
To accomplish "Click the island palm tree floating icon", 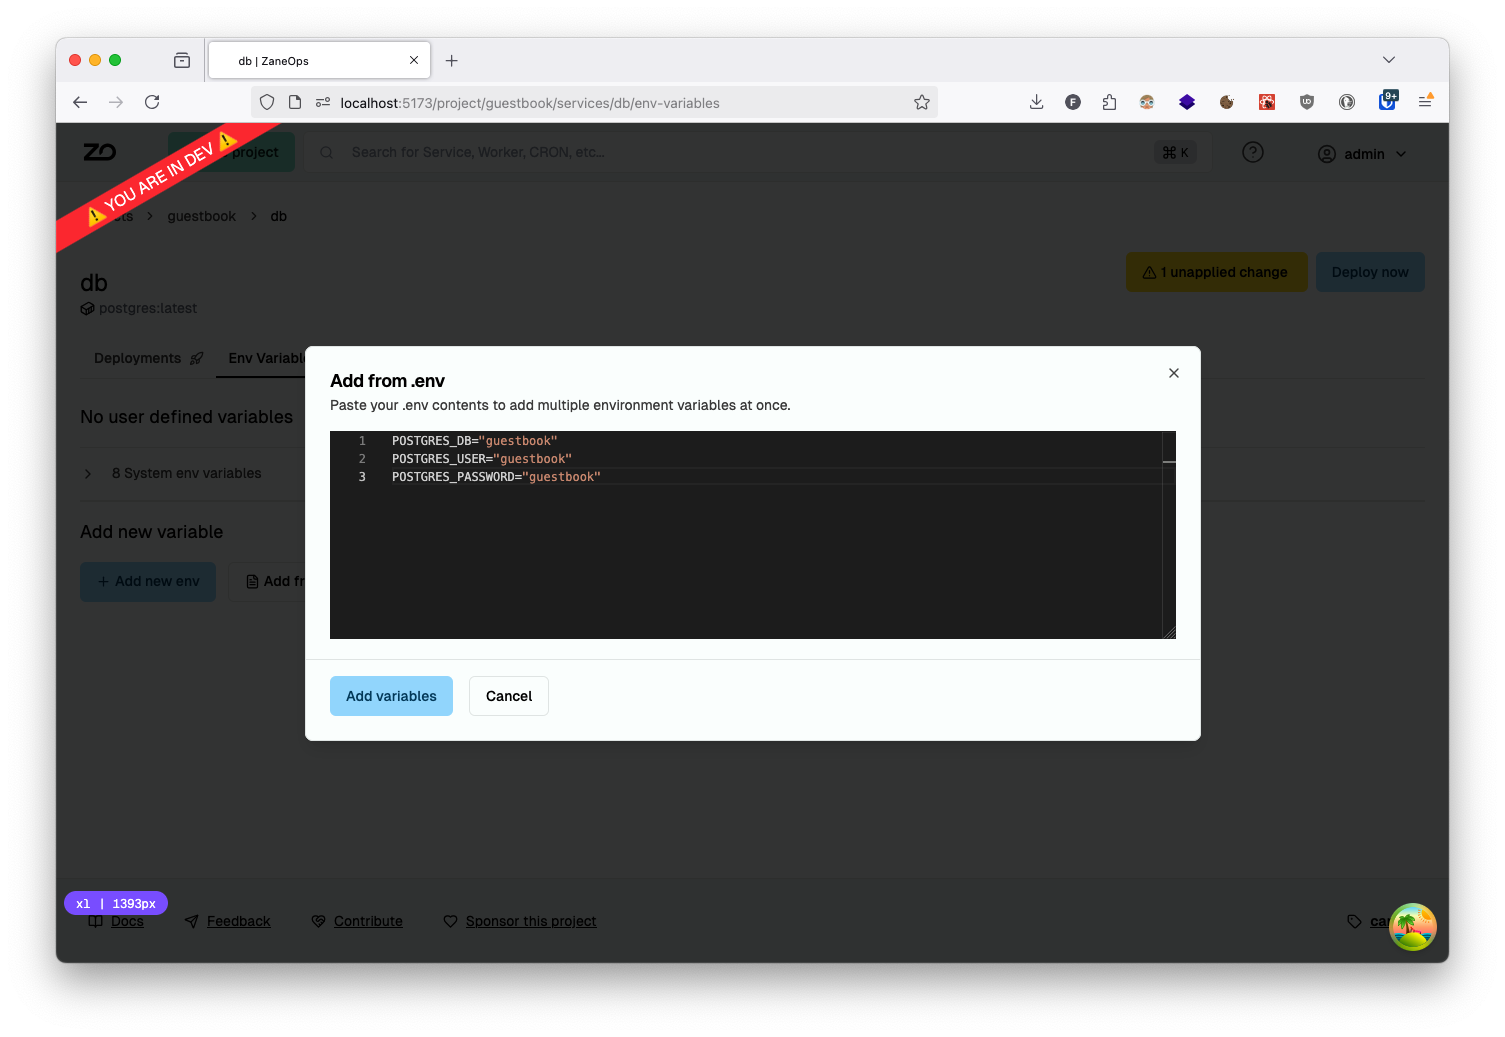I will click(x=1413, y=927).
